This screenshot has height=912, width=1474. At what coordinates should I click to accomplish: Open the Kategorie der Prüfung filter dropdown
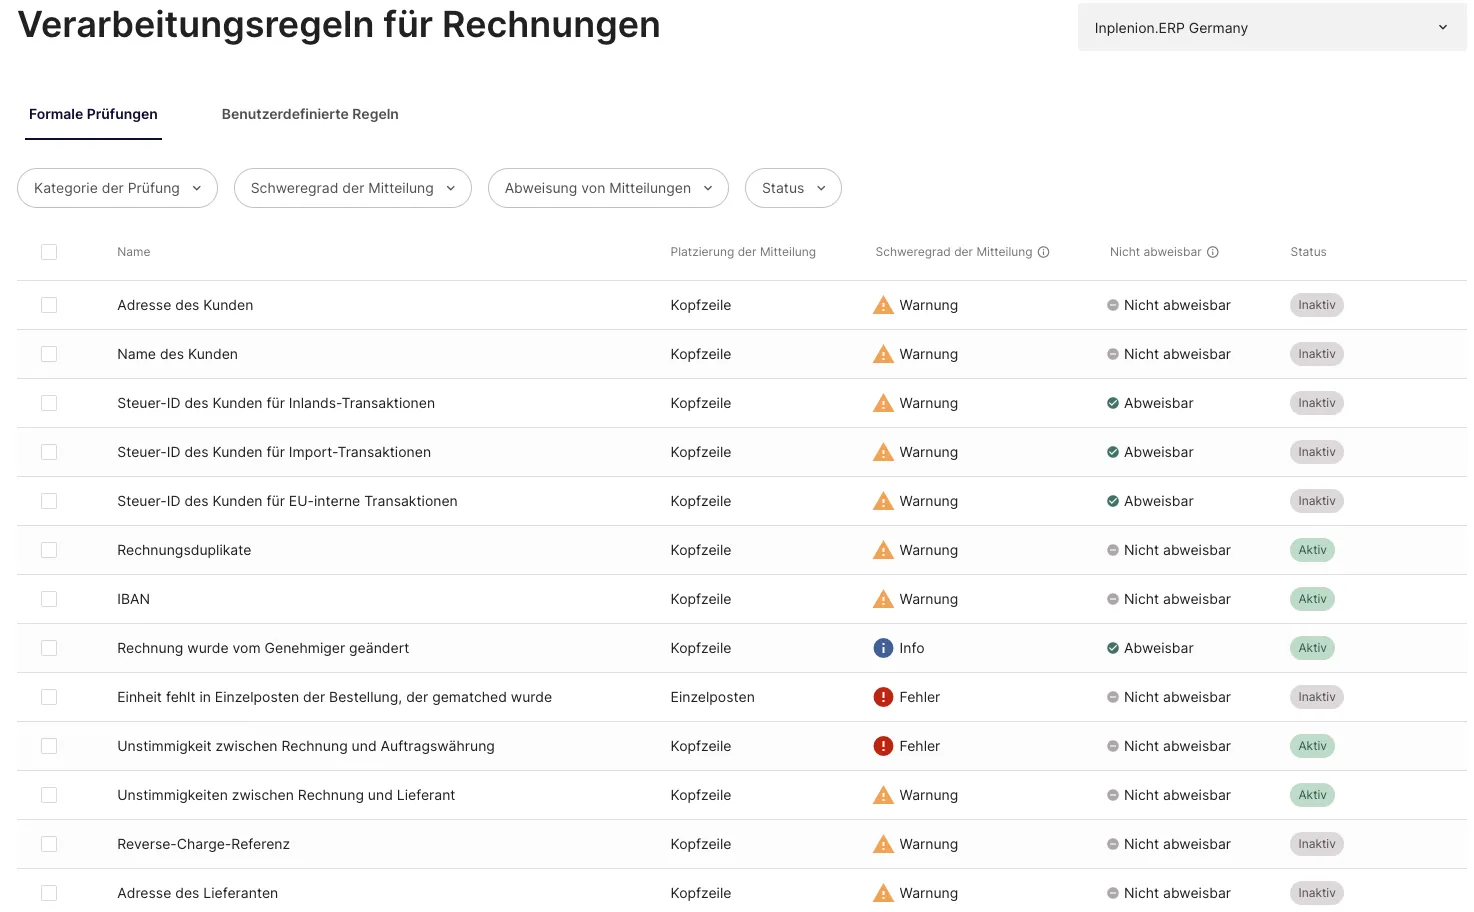tap(117, 188)
